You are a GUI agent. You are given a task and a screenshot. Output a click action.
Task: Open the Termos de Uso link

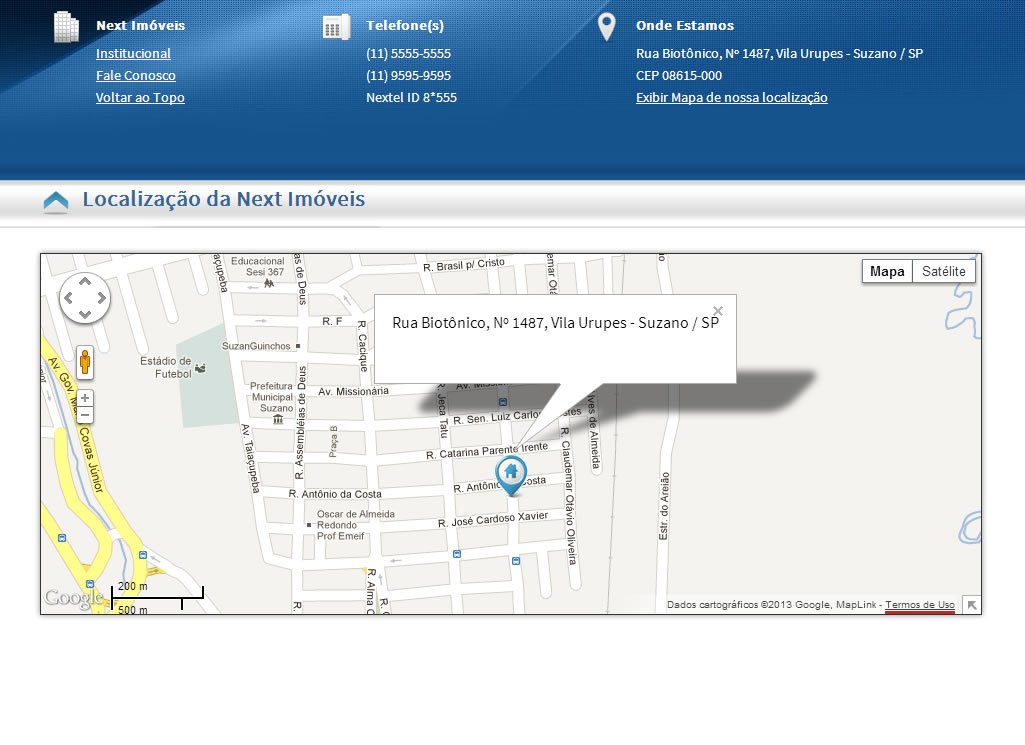[920, 605]
